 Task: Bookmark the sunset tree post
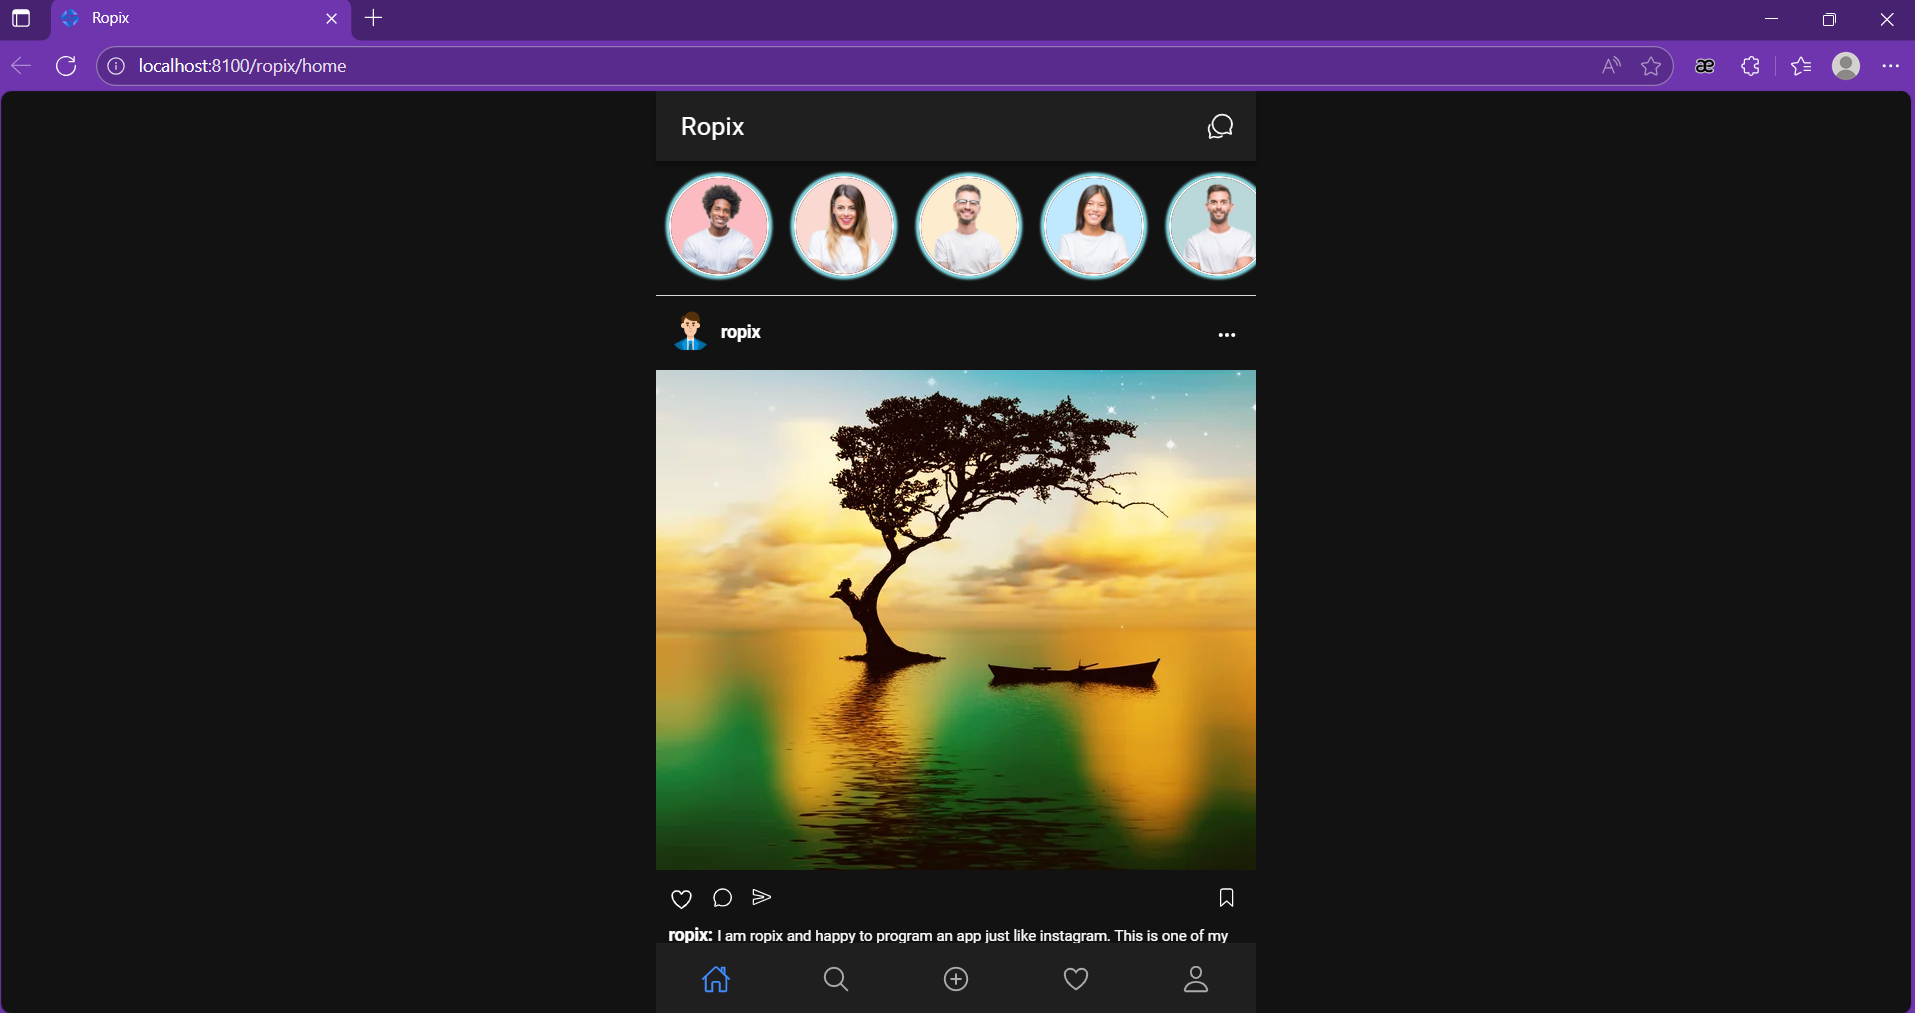pyautogui.click(x=1226, y=898)
